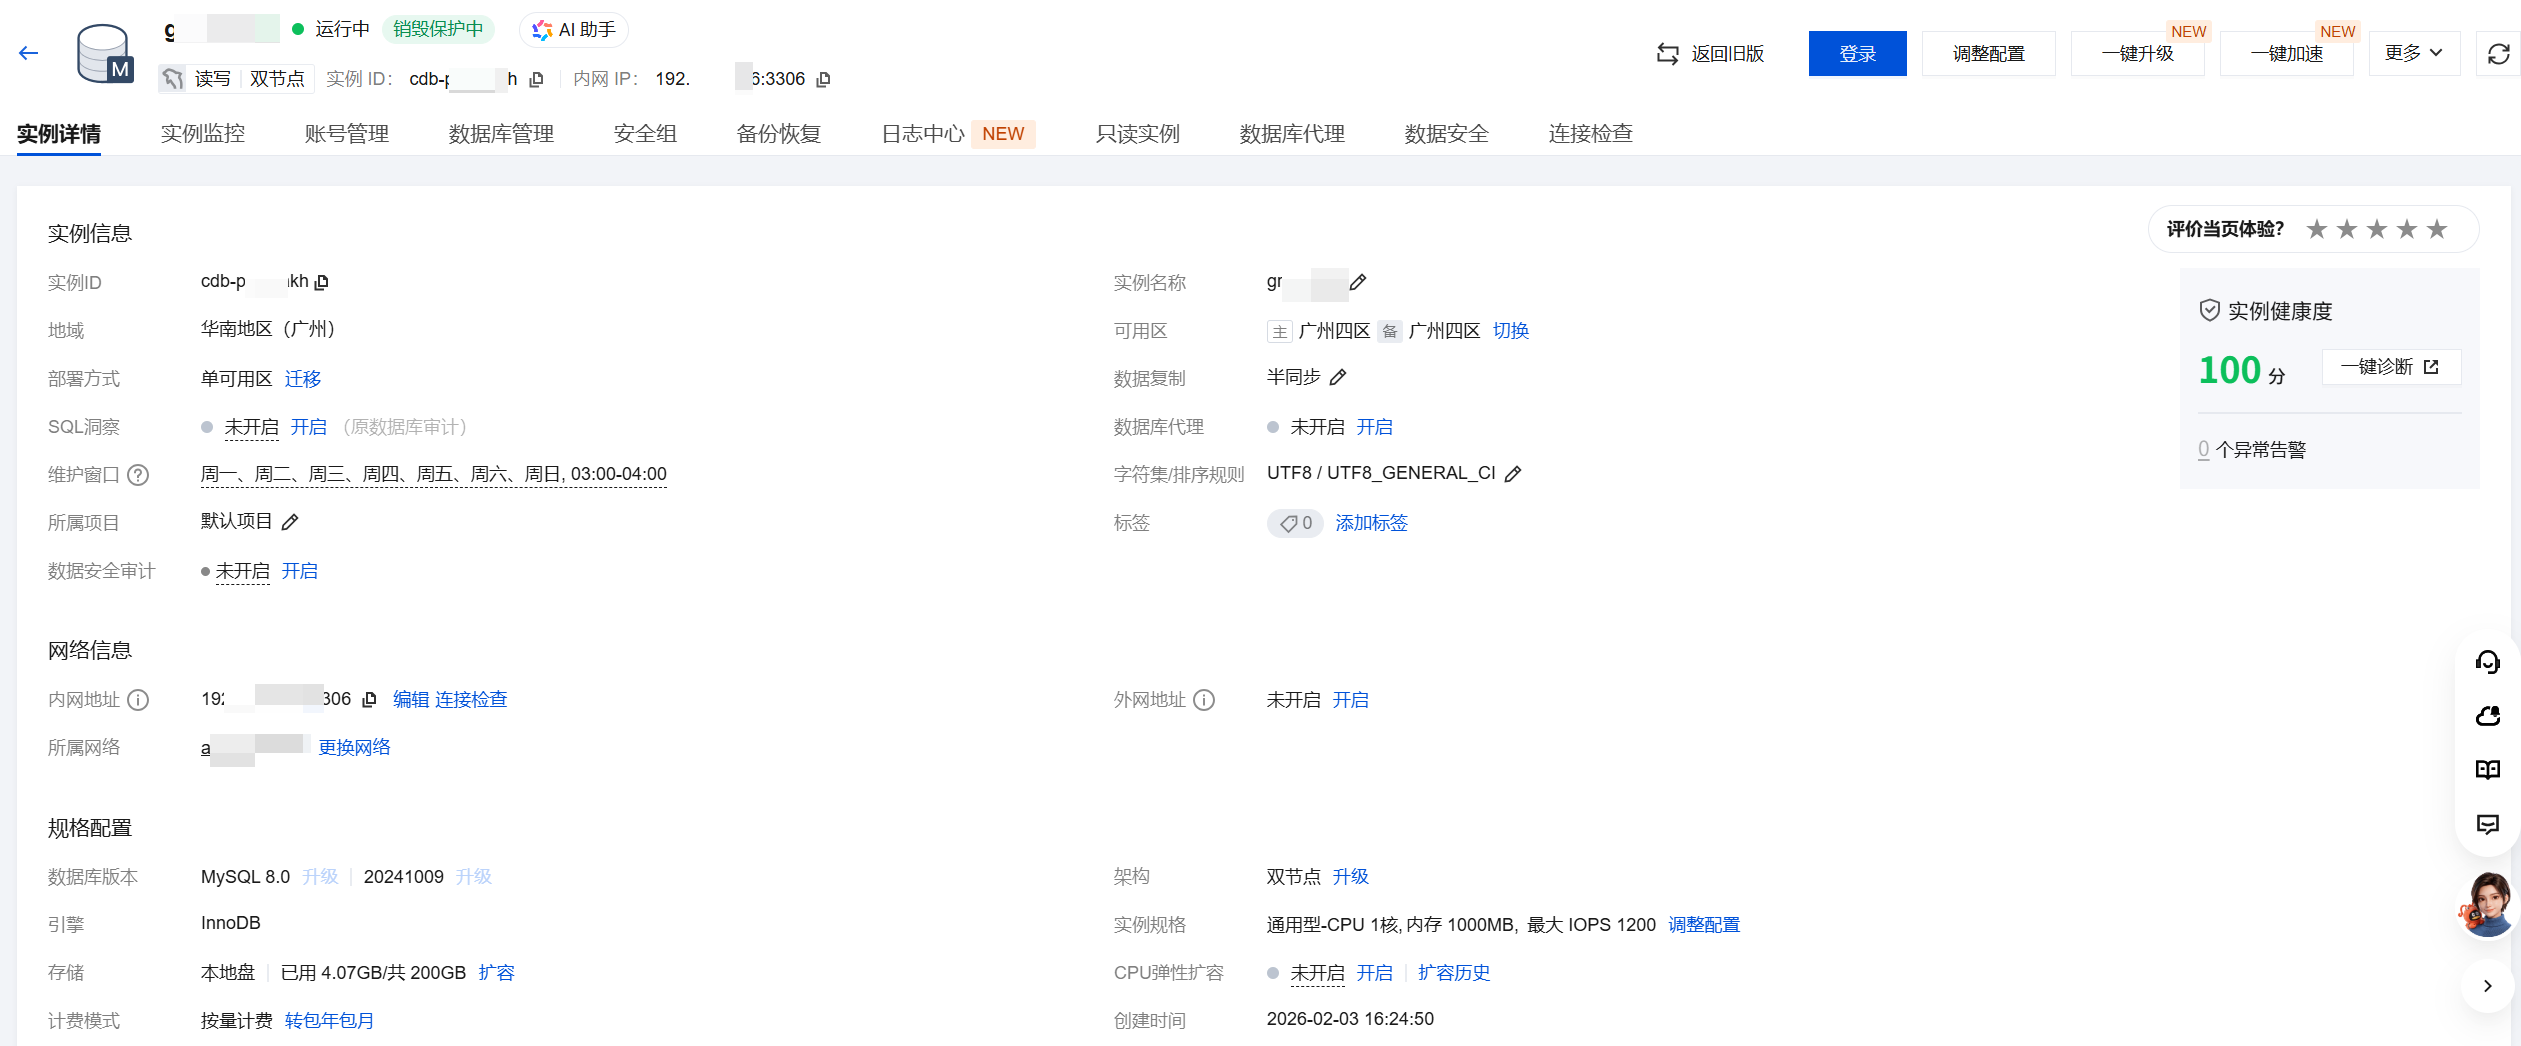Open the 日志中心 tab
2521x1046 pixels.
point(923,134)
